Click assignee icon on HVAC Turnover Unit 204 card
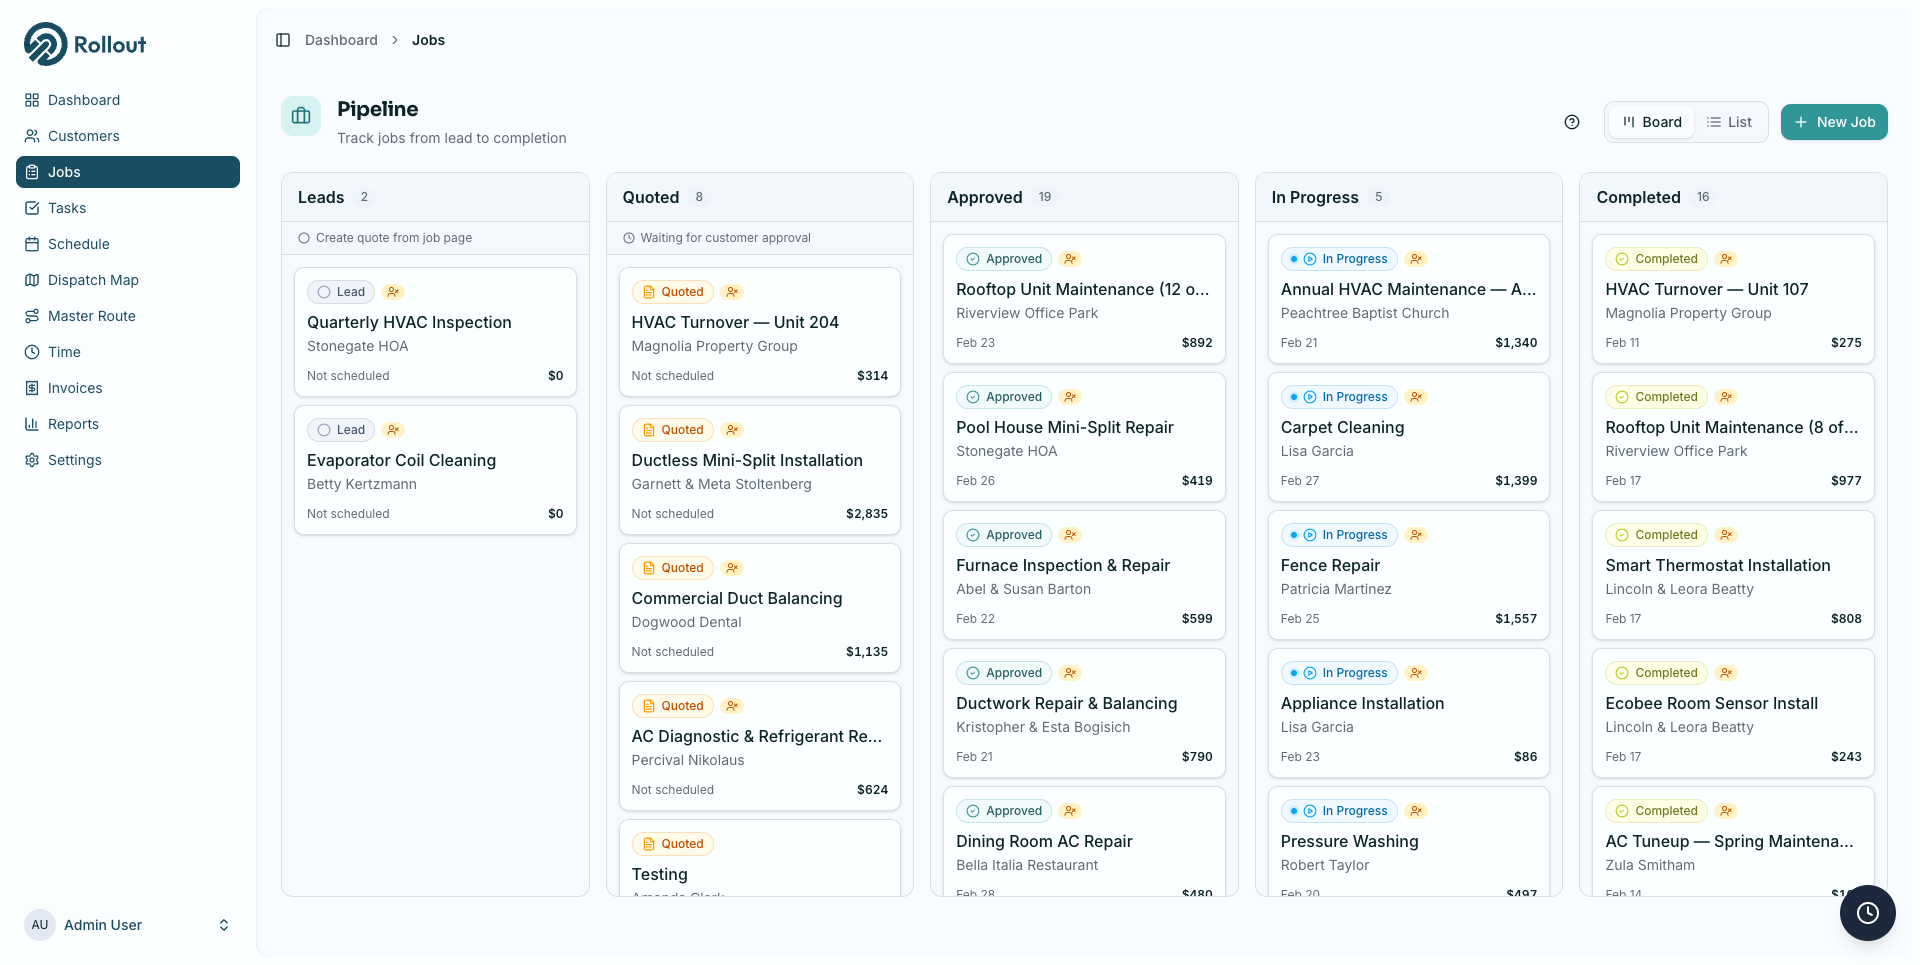This screenshot has width=1920, height=965. (x=732, y=291)
